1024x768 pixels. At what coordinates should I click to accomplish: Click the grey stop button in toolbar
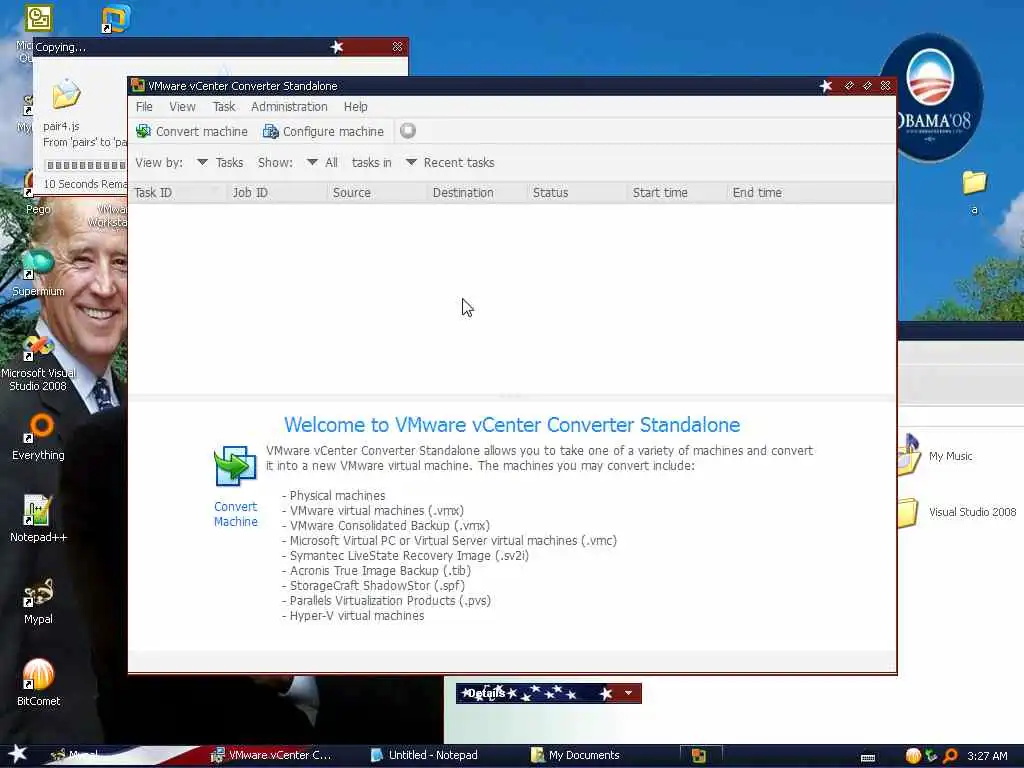408,131
